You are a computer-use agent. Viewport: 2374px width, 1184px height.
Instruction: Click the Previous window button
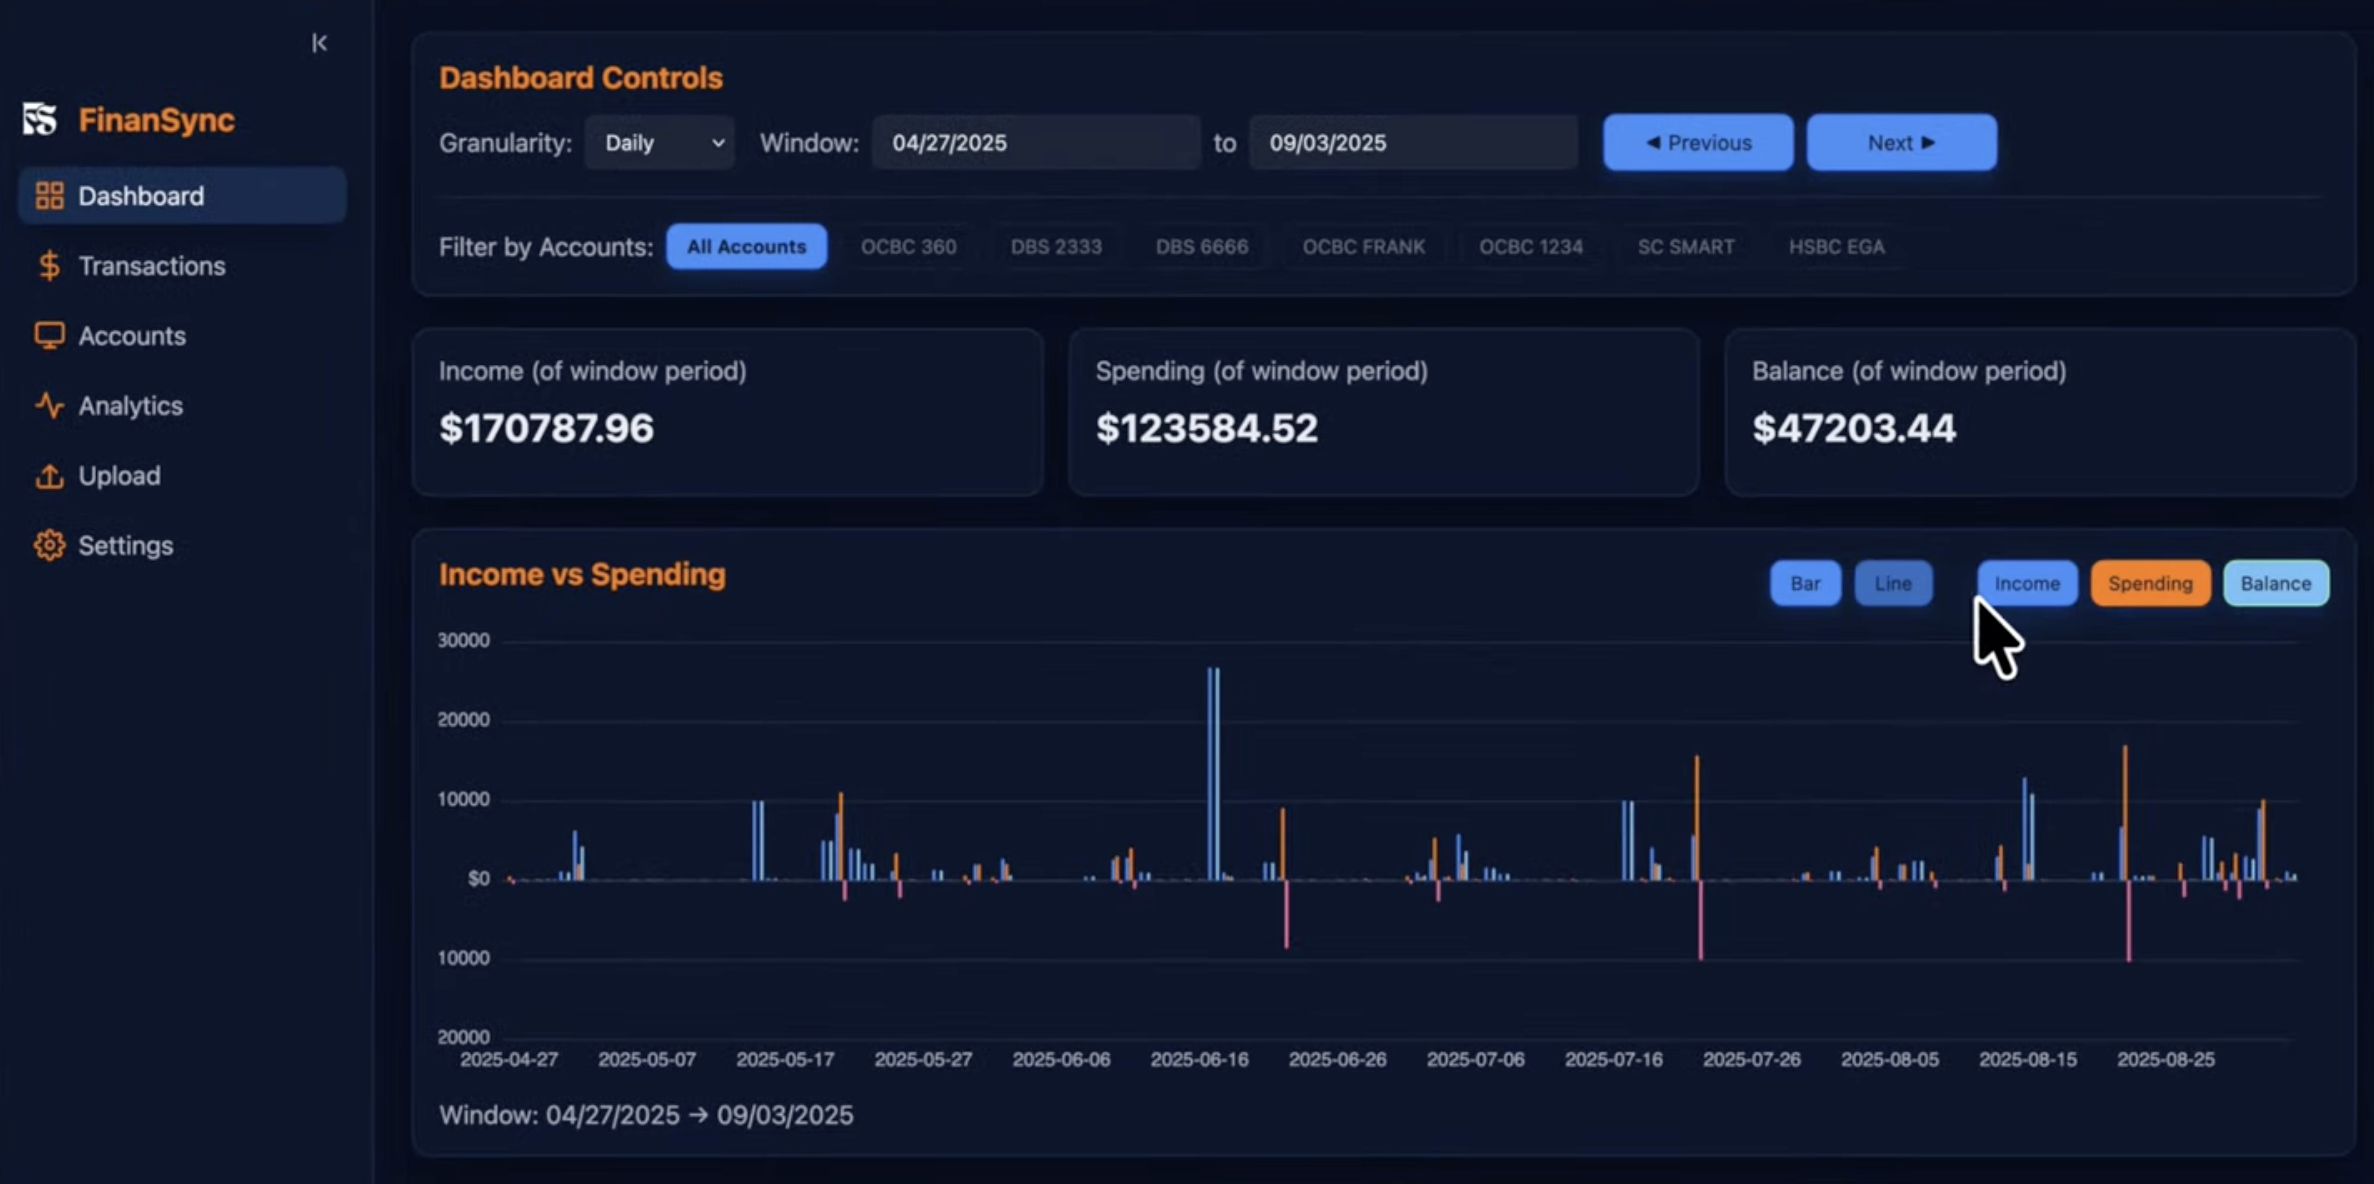click(x=1697, y=142)
